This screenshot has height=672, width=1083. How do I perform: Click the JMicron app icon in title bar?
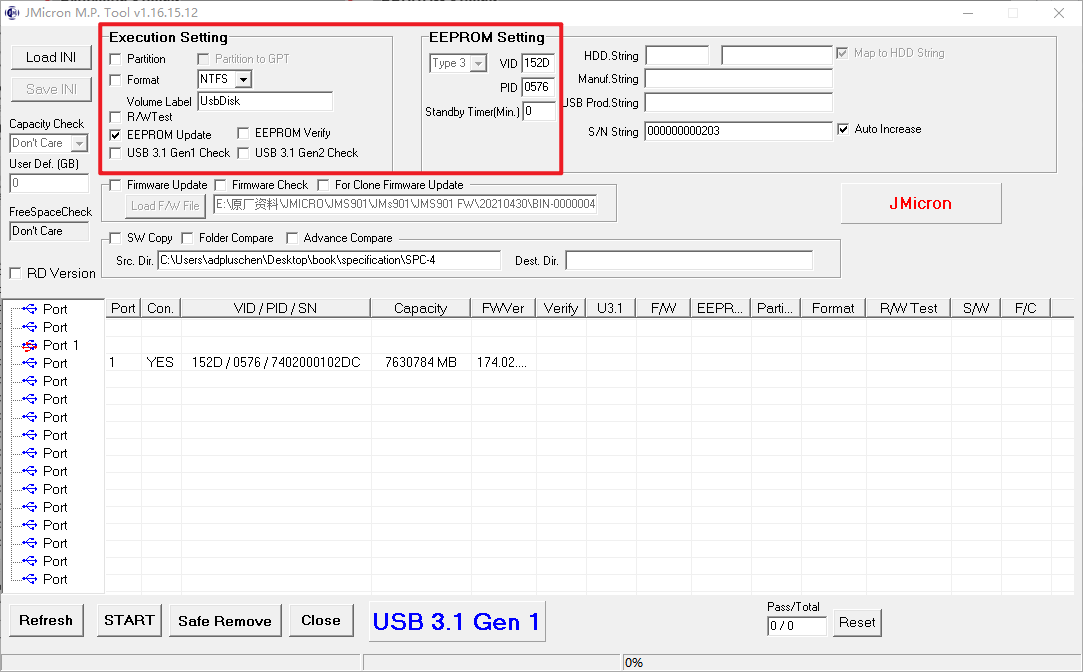point(12,13)
